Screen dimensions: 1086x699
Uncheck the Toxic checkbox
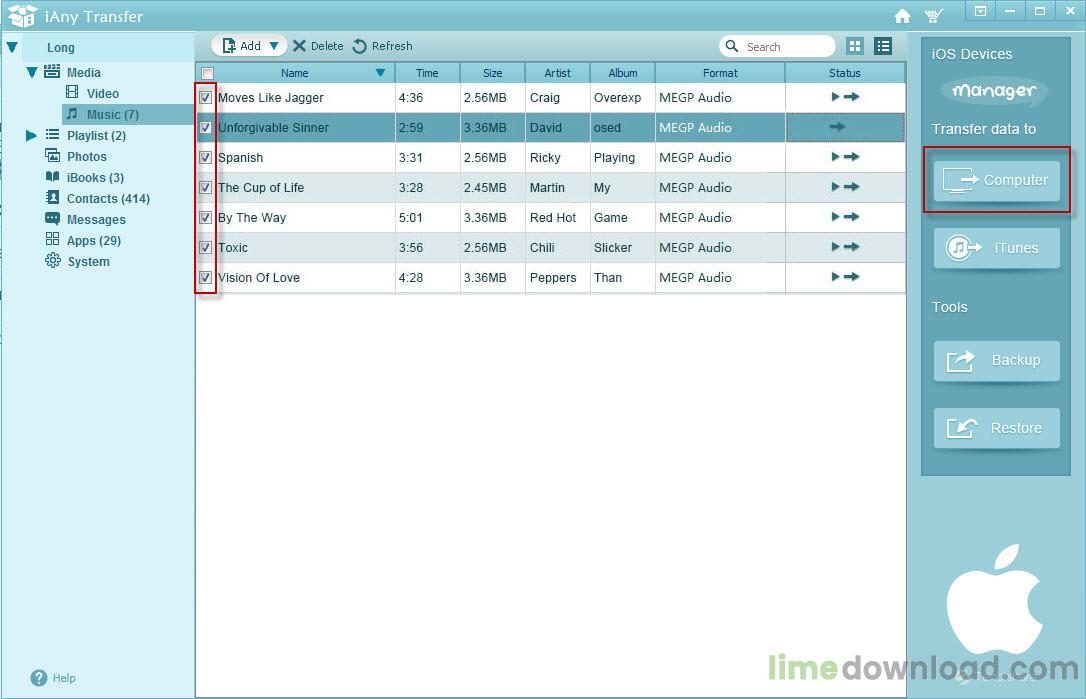[x=206, y=247]
